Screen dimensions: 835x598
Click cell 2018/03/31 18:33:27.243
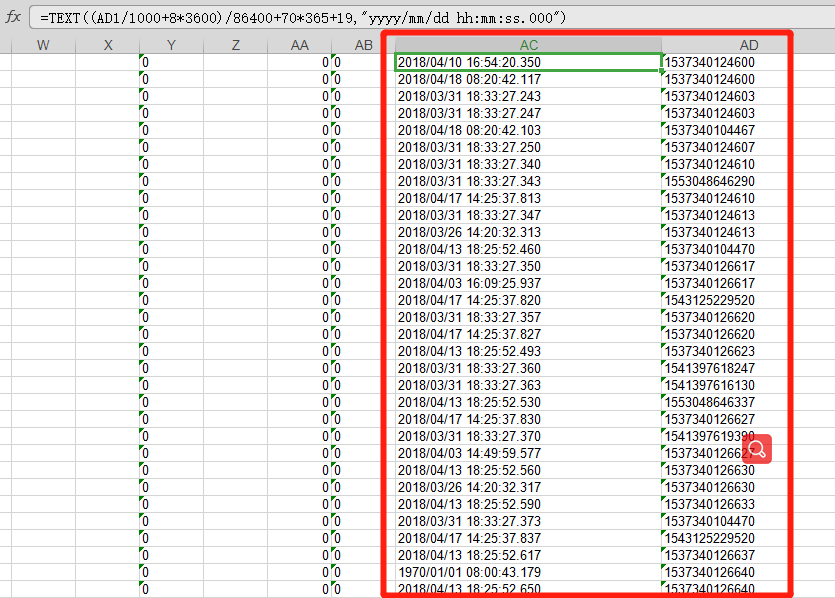click(x=528, y=96)
